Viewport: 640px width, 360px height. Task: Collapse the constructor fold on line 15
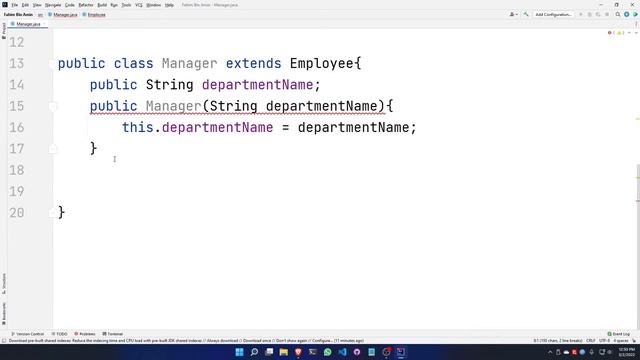pos(53,107)
